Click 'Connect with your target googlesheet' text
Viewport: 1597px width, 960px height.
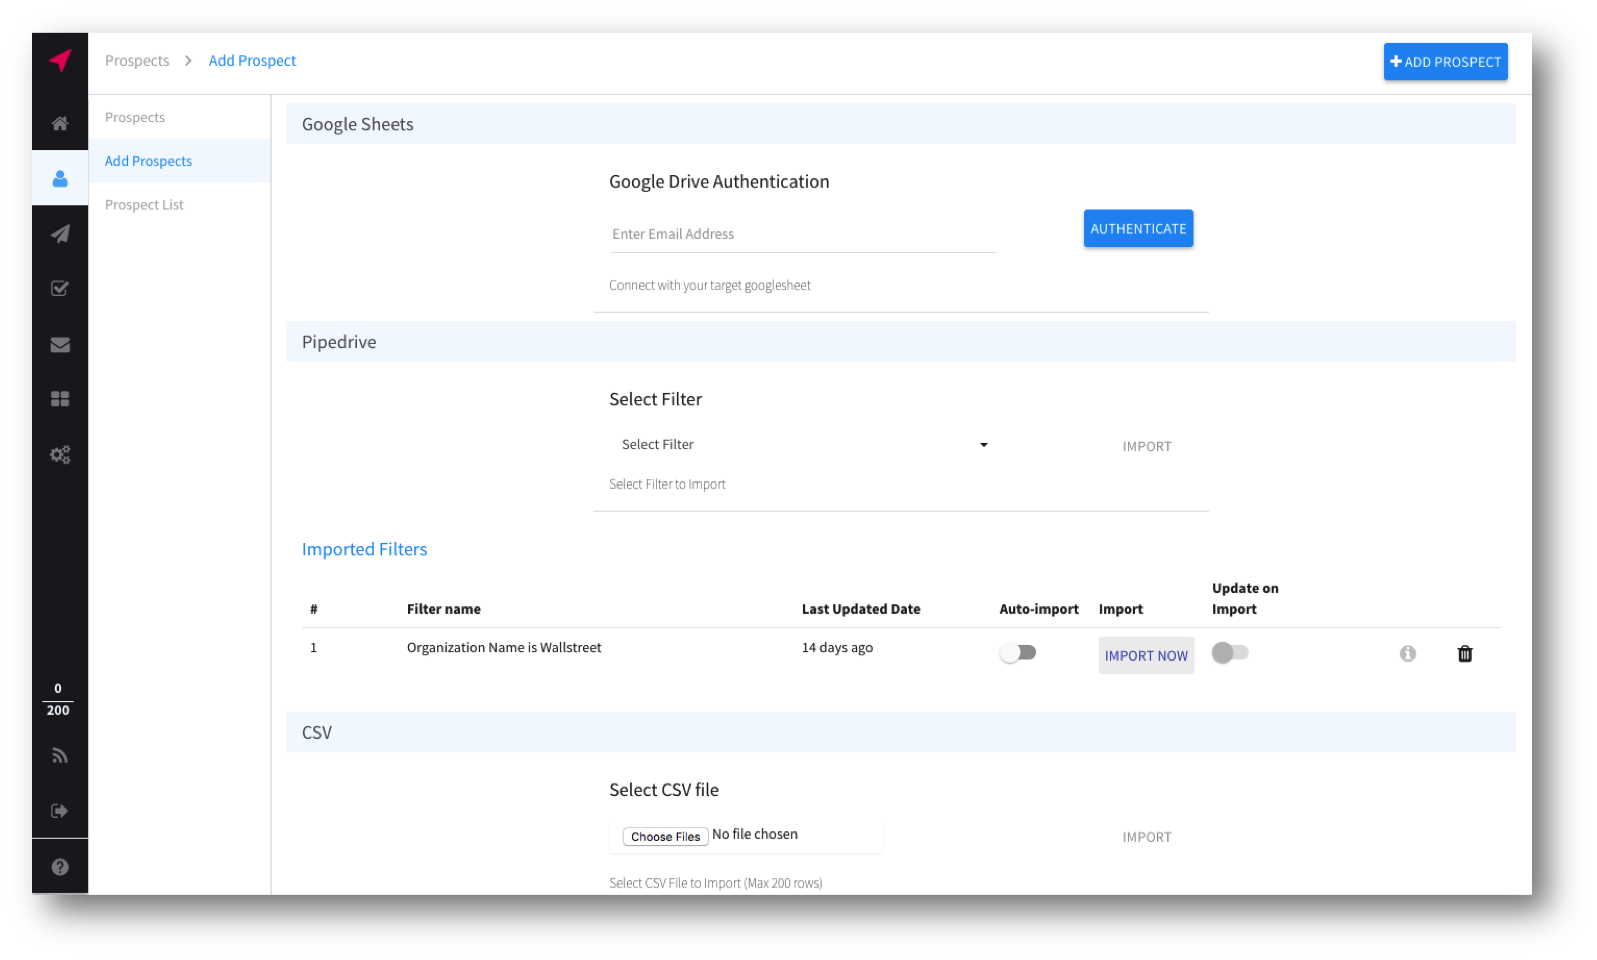(709, 286)
